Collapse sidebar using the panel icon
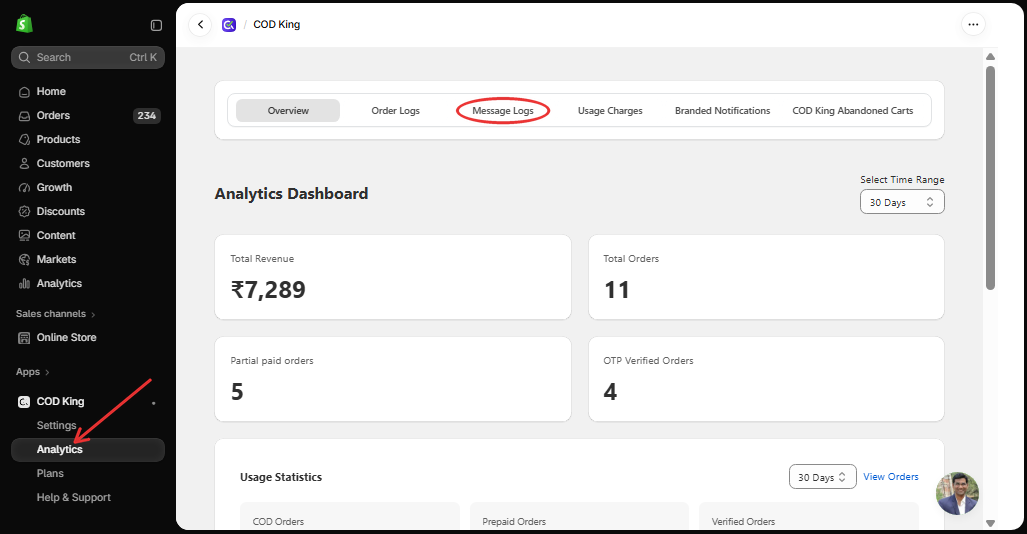The width and height of the screenshot is (1027, 534). pos(156,25)
